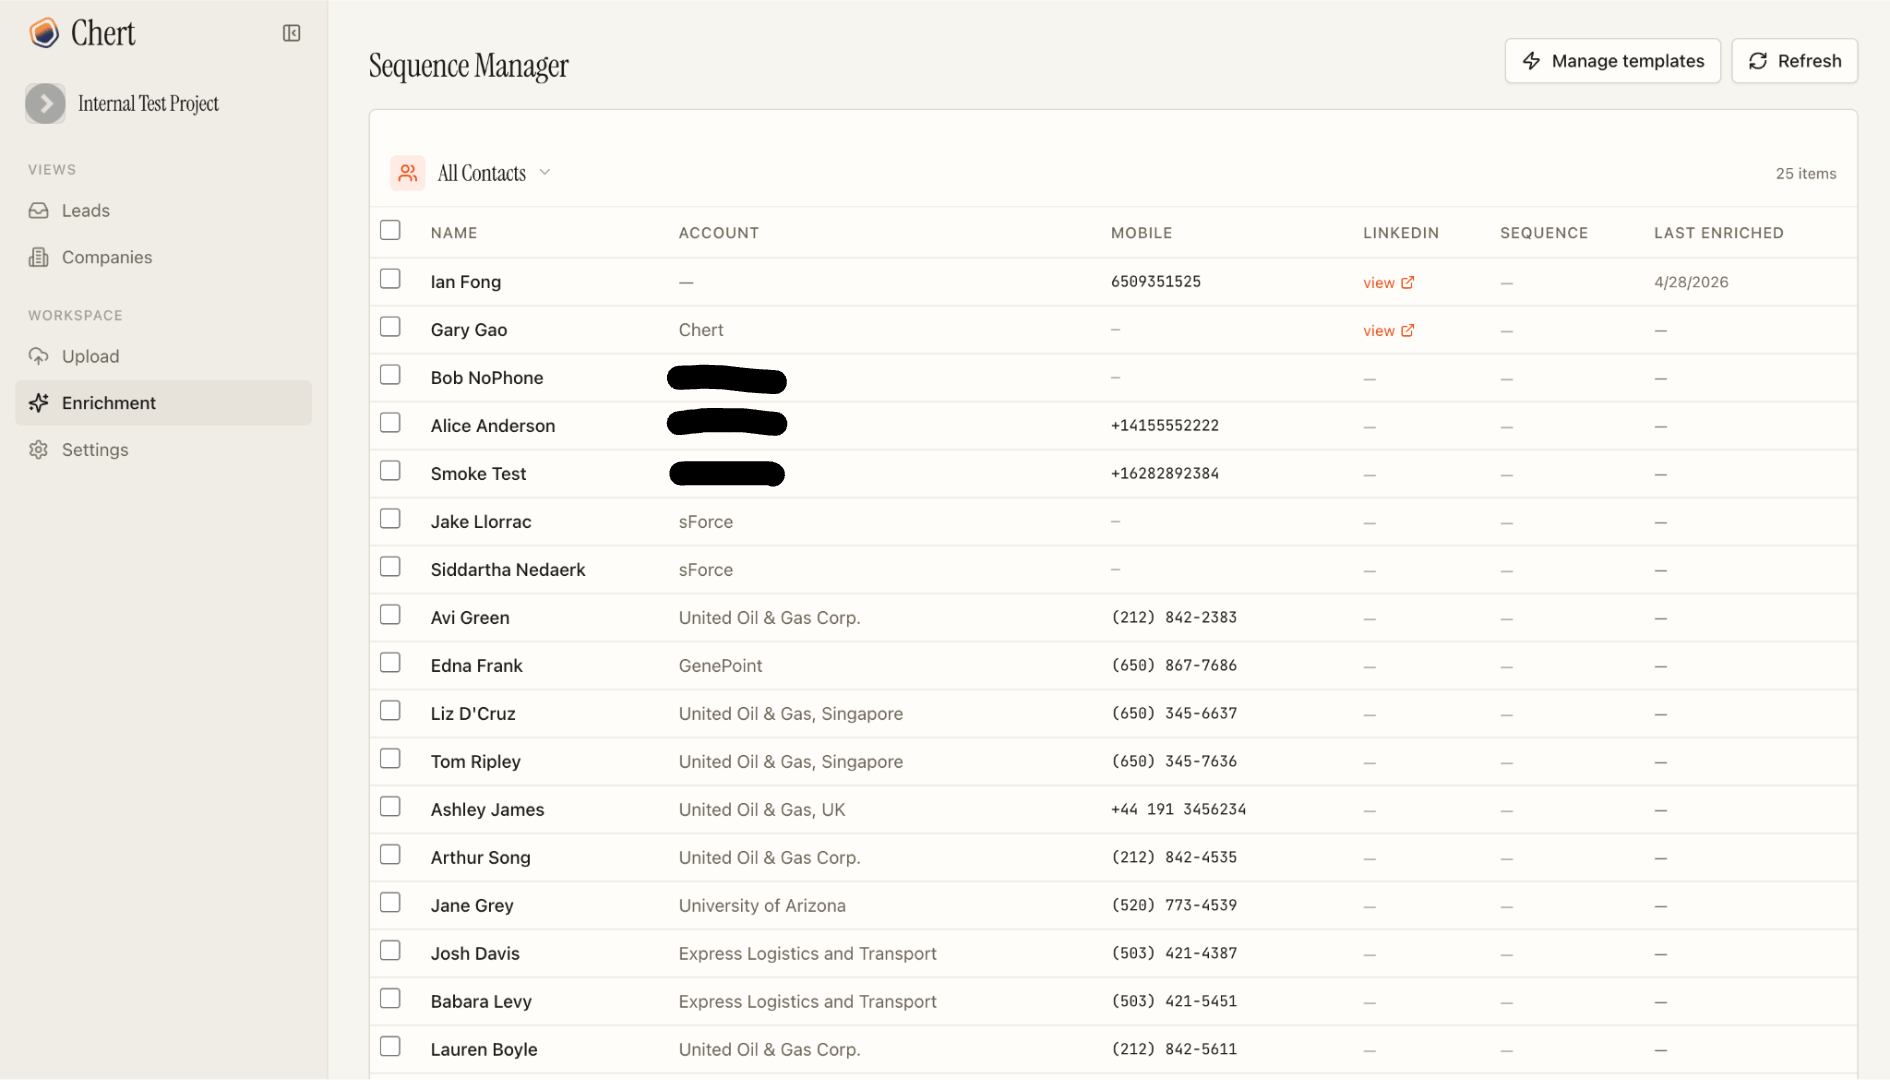The height and width of the screenshot is (1080, 1890).
Task: Tick the Tom Ripley checkbox
Action: (390, 759)
